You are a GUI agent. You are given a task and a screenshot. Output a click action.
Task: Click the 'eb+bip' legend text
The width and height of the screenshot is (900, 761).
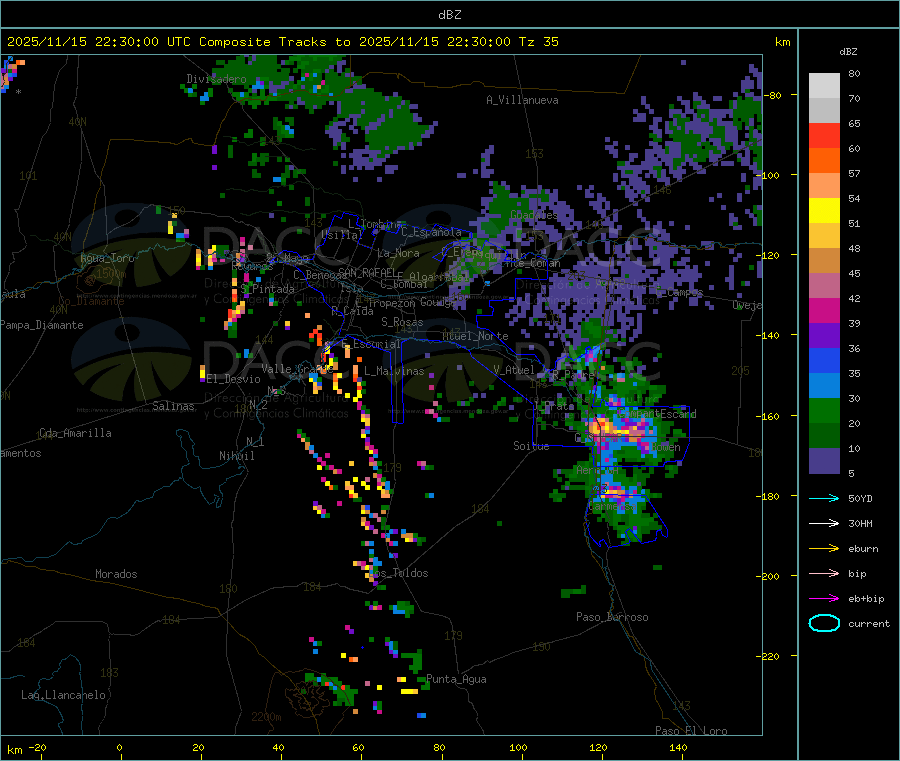click(866, 599)
